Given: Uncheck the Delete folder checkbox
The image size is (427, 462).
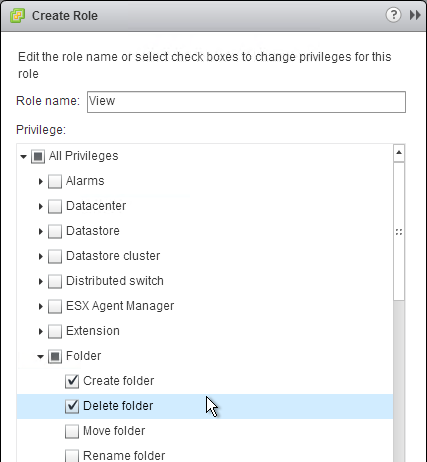Looking at the screenshot, I should point(72,406).
